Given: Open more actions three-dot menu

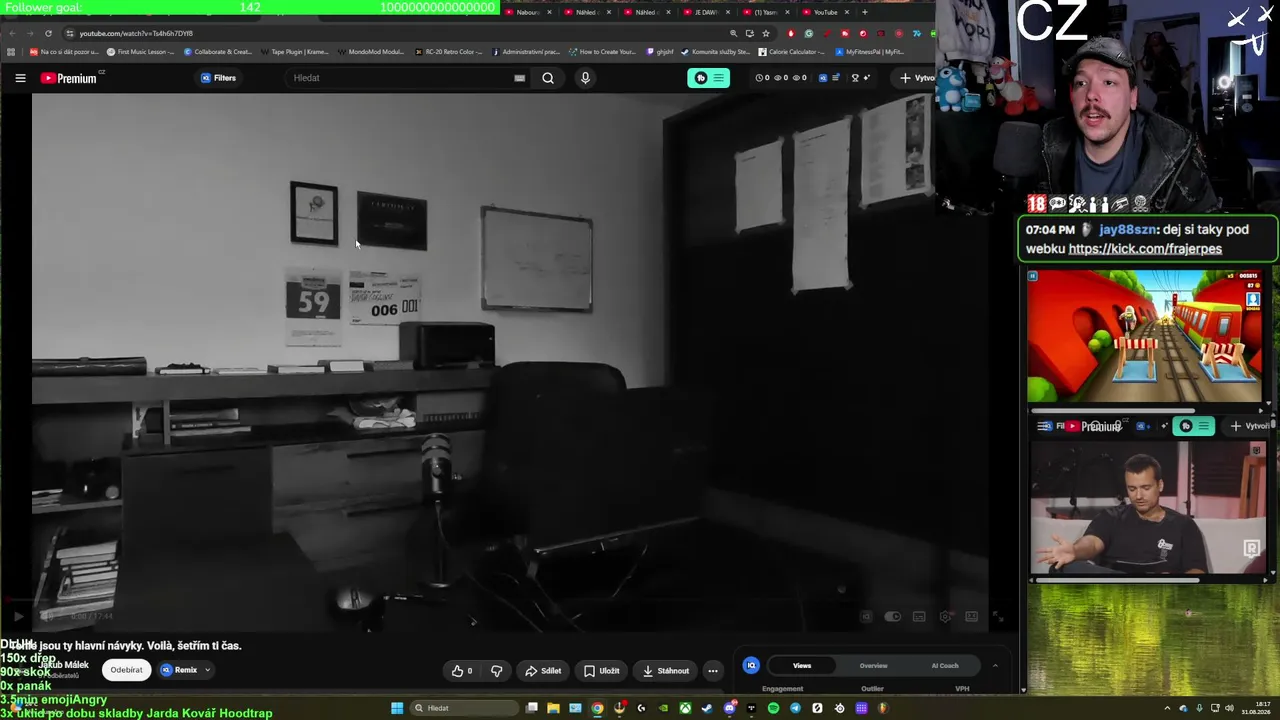Looking at the screenshot, I should tap(712, 671).
